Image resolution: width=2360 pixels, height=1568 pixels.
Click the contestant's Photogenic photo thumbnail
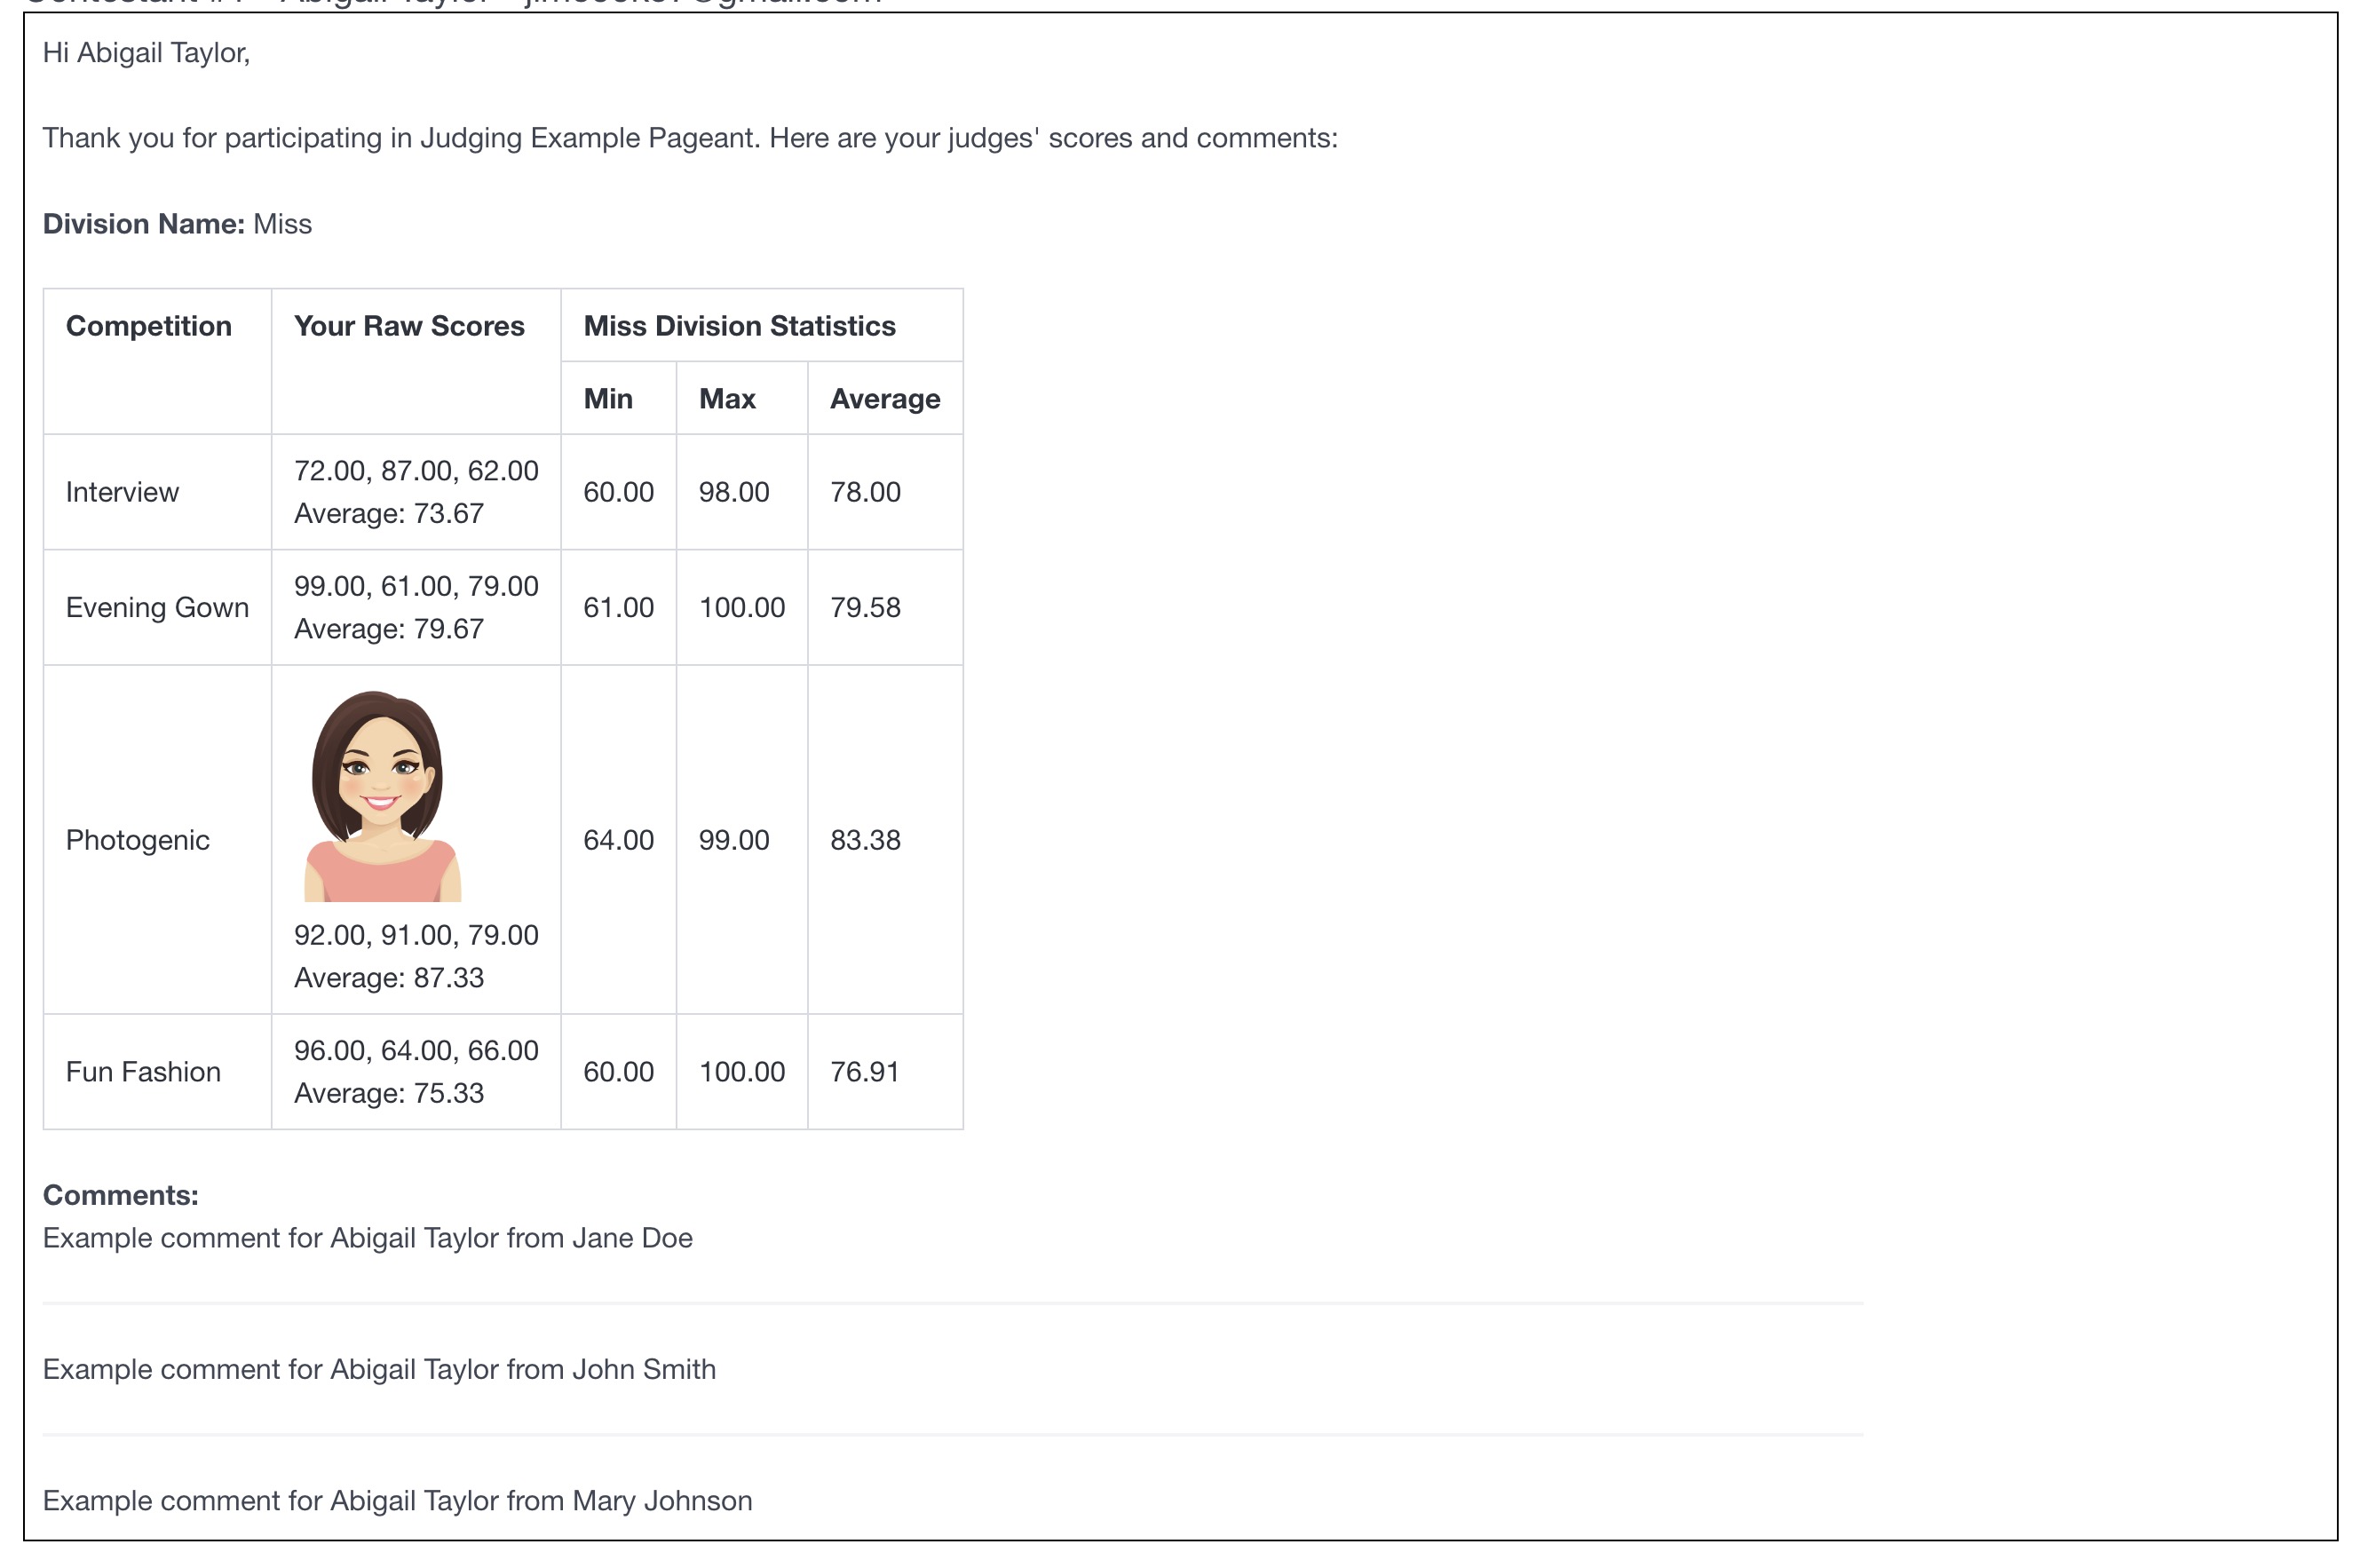[382, 795]
